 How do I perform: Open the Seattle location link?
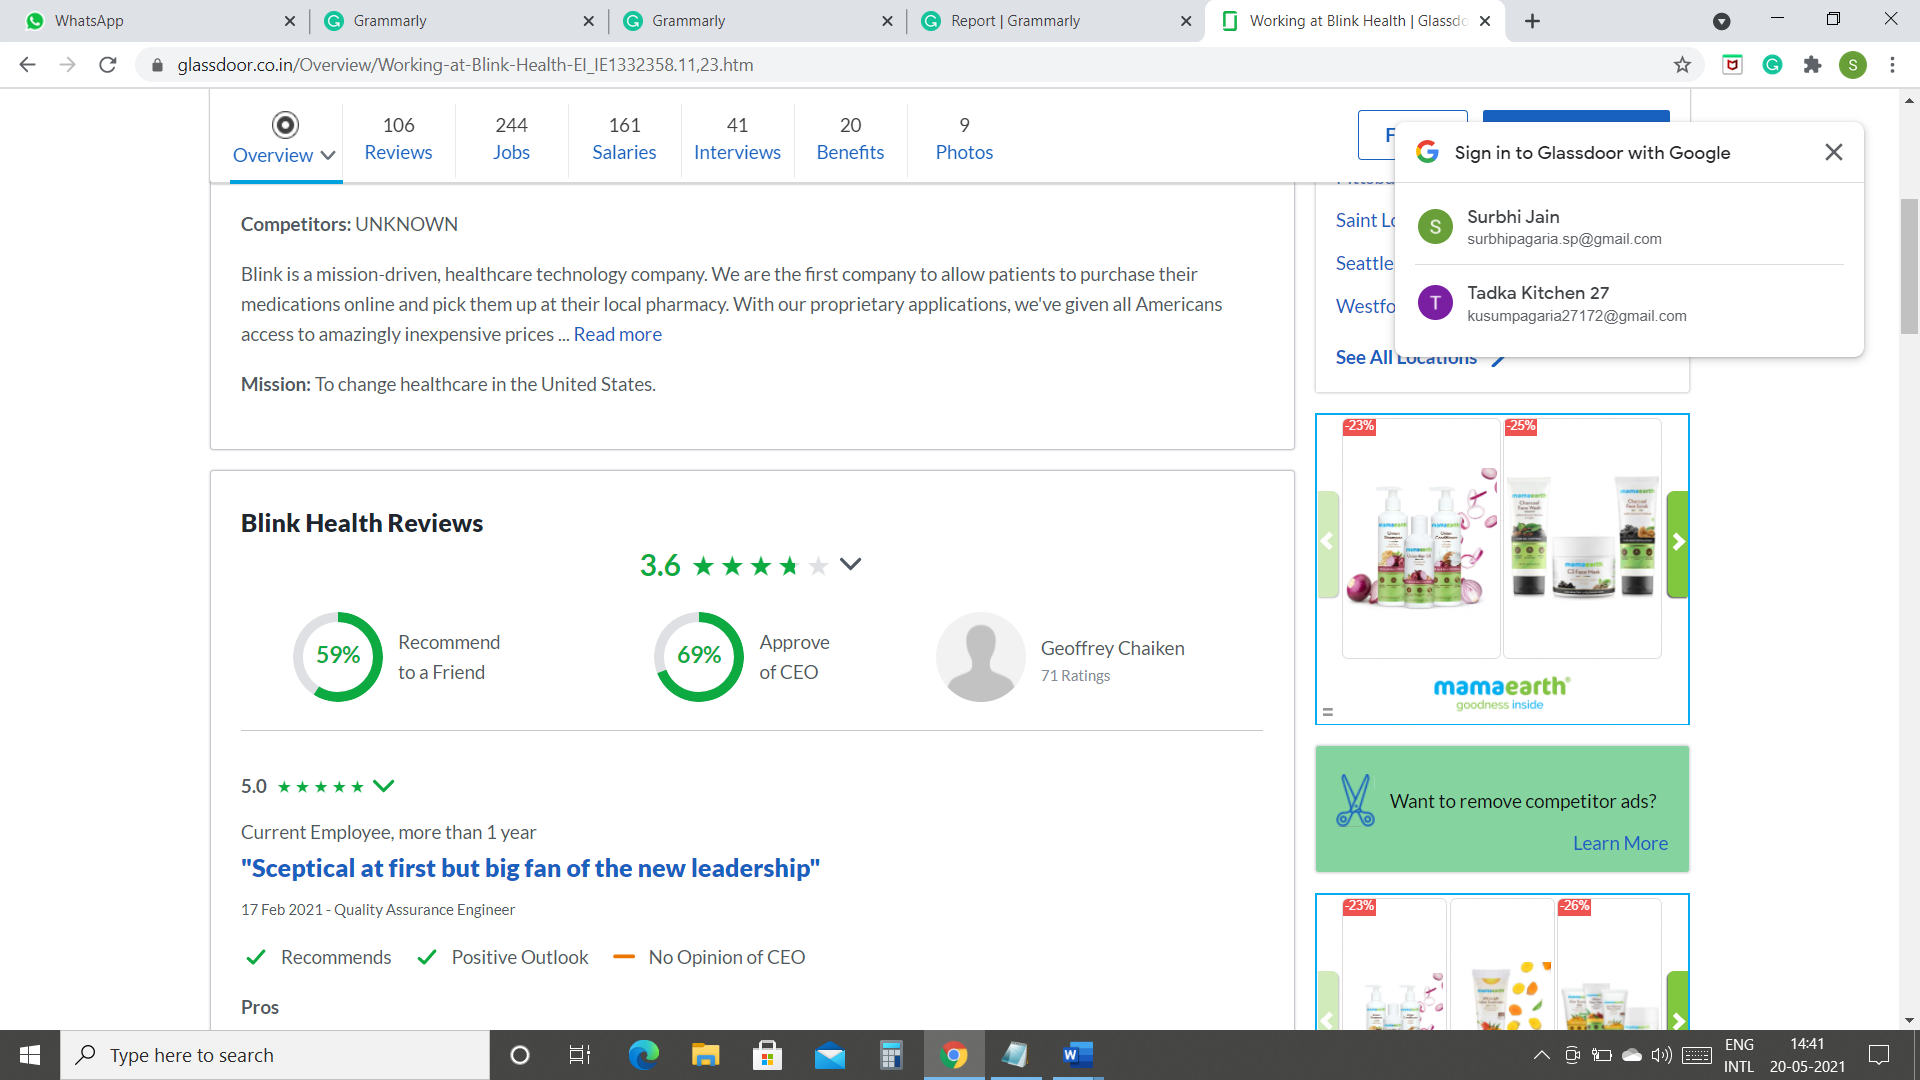point(1364,263)
